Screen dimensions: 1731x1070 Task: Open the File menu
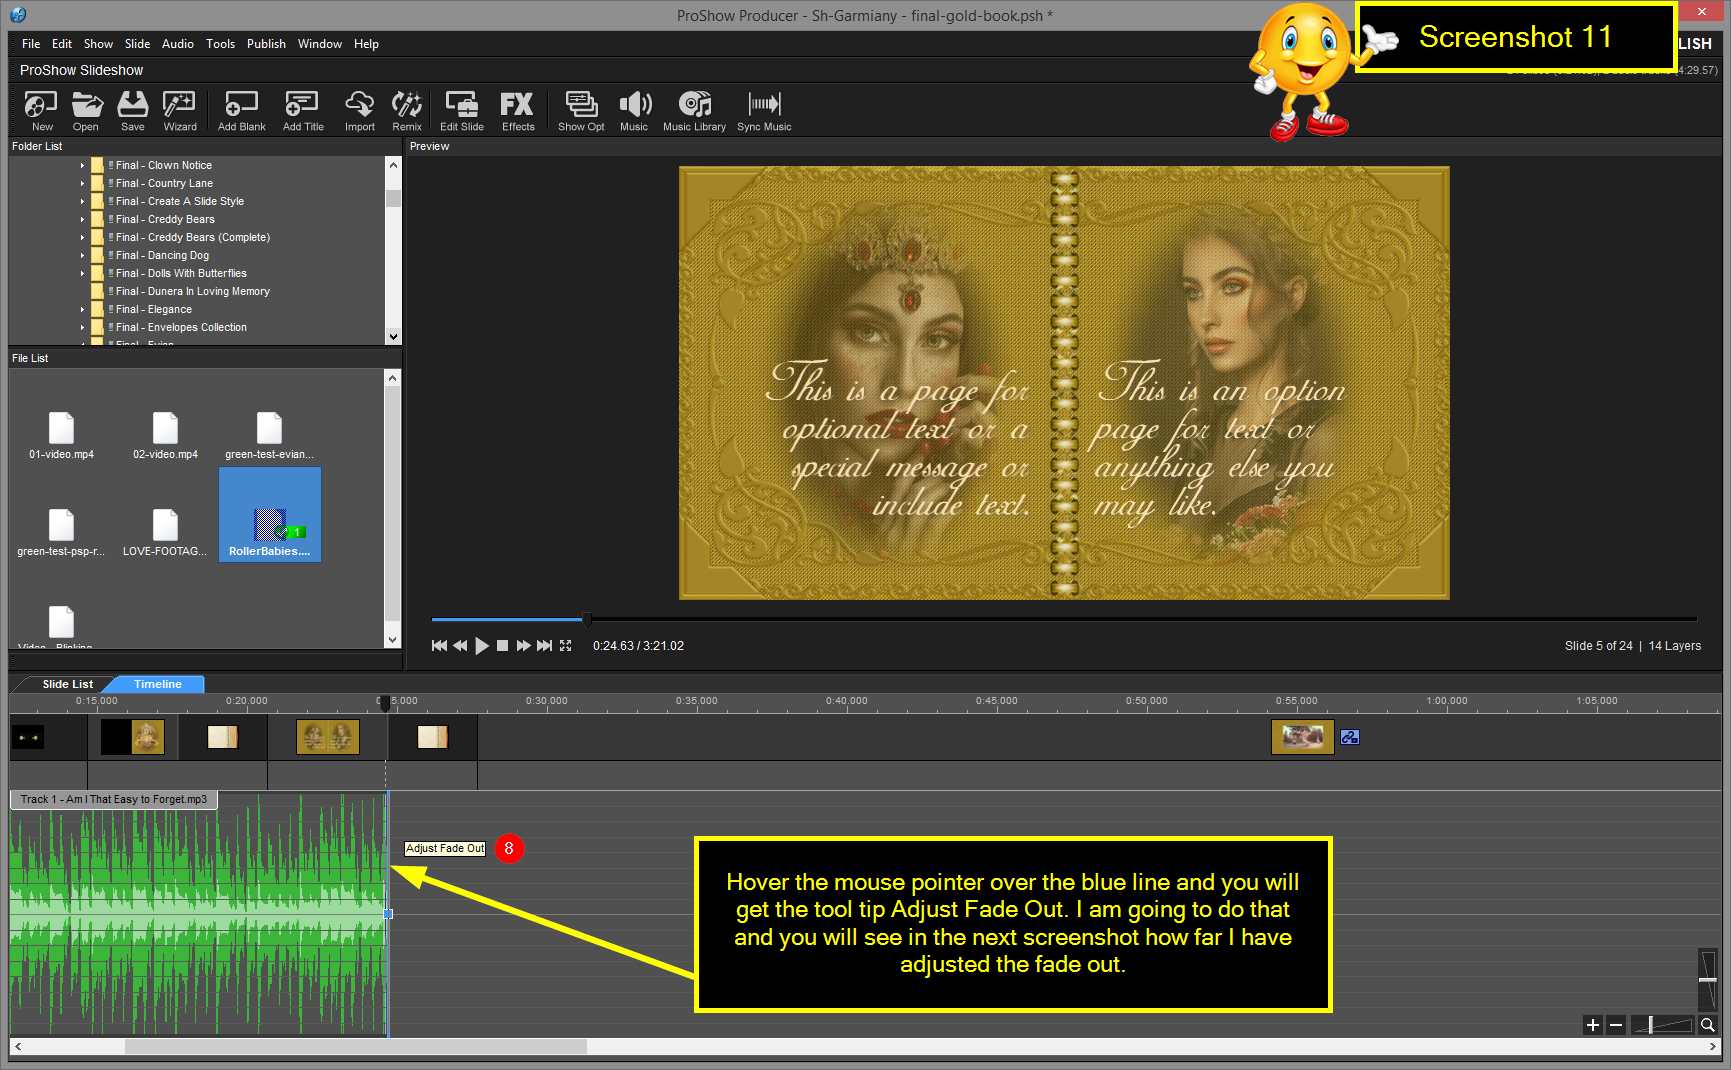31,44
